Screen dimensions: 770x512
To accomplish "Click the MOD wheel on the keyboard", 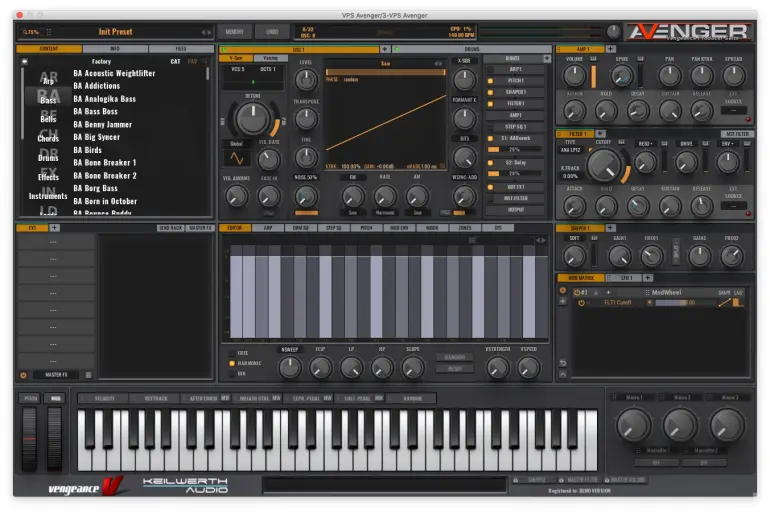I will point(55,438).
